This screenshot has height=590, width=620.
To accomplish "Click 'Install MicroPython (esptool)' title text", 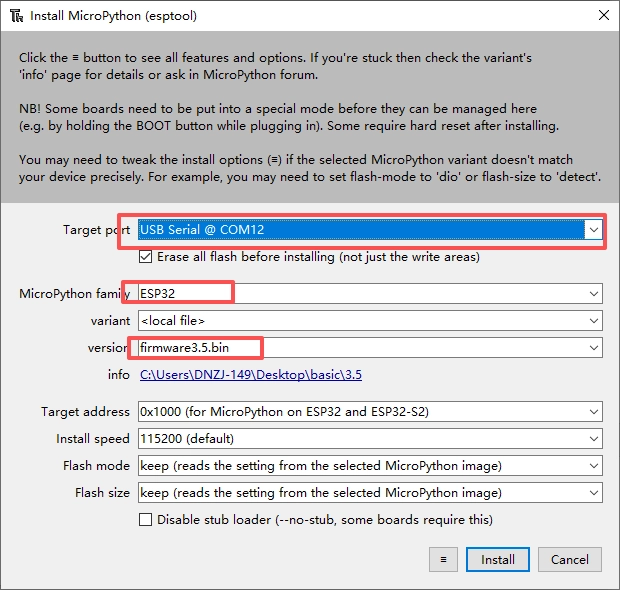I will (113, 16).
